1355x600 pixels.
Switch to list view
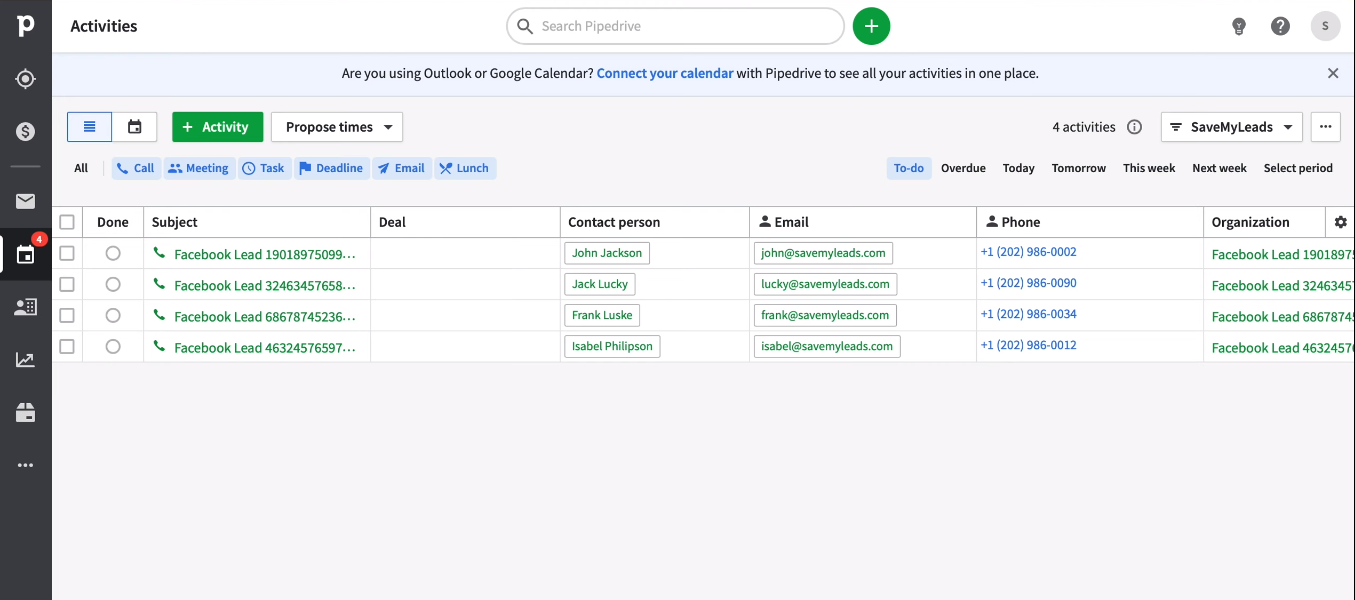coord(90,127)
